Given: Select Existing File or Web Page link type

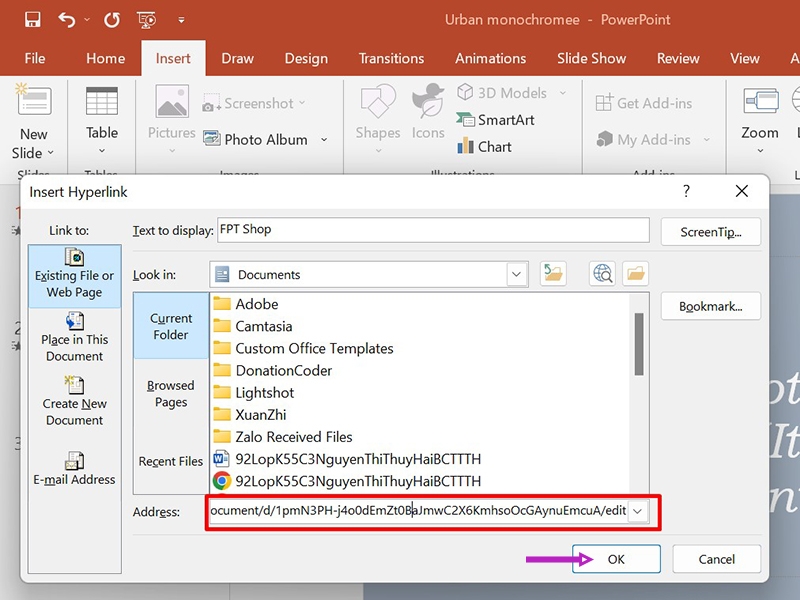Looking at the screenshot, I should pyautogui.click(x=74, y=276).
